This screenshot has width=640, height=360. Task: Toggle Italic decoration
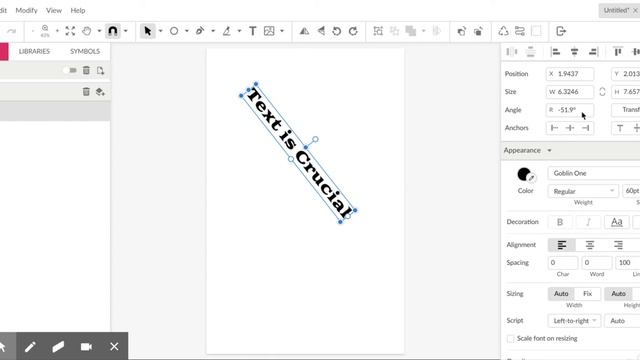[588, 222]
